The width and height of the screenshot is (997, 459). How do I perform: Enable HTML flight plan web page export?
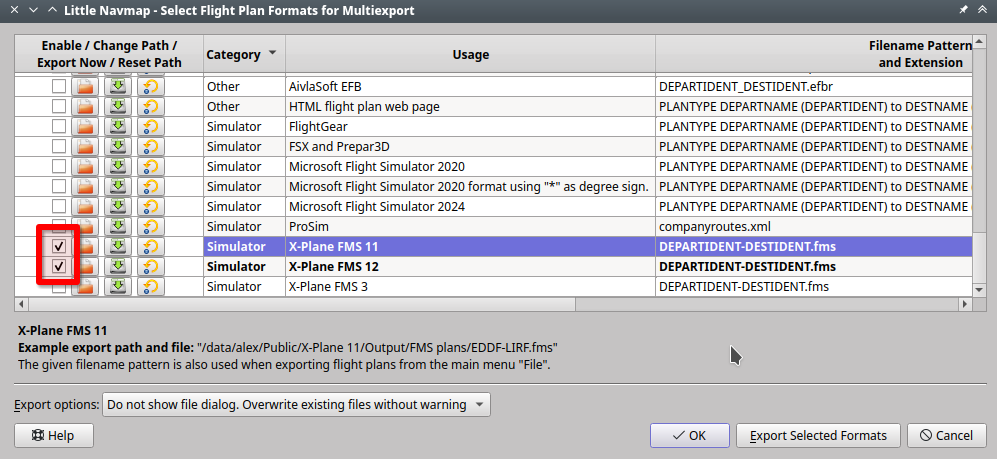point(58,106)
